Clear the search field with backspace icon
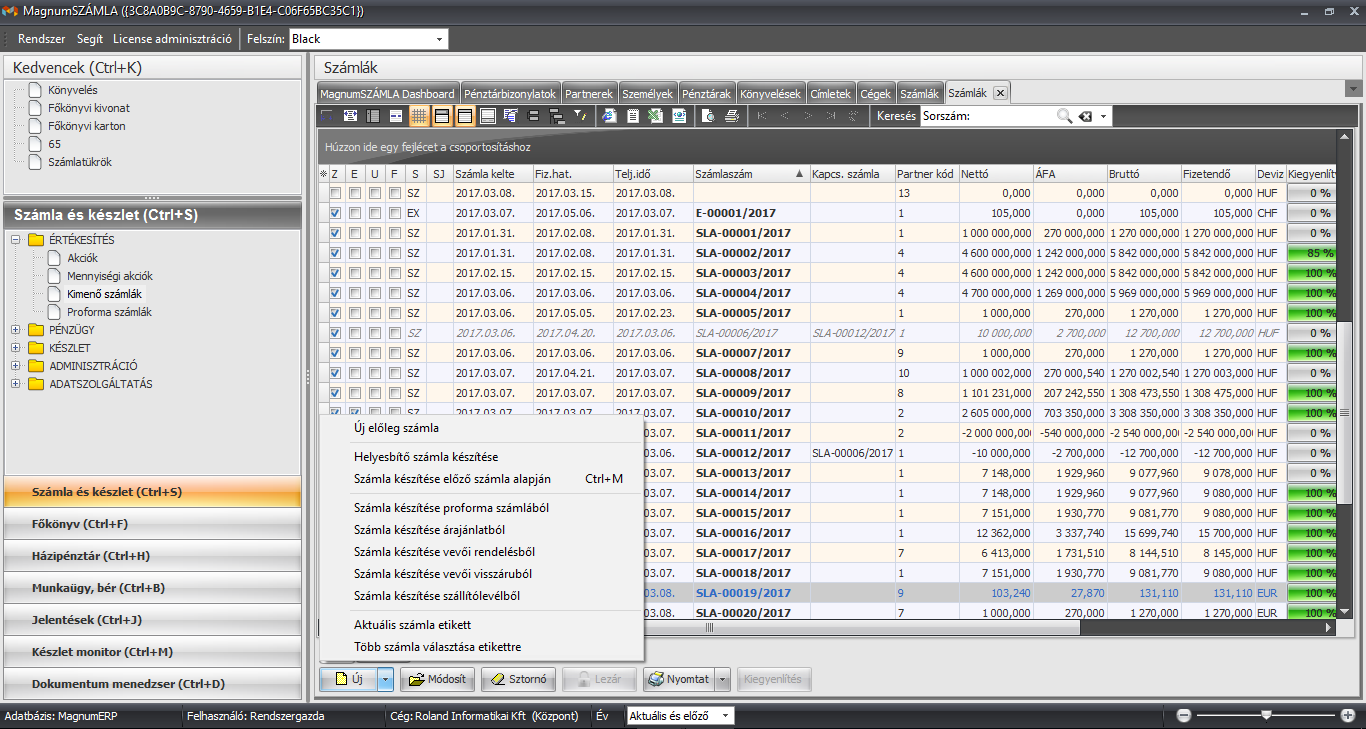This screenshot has height=729, width=1366. coord(1086,117)
